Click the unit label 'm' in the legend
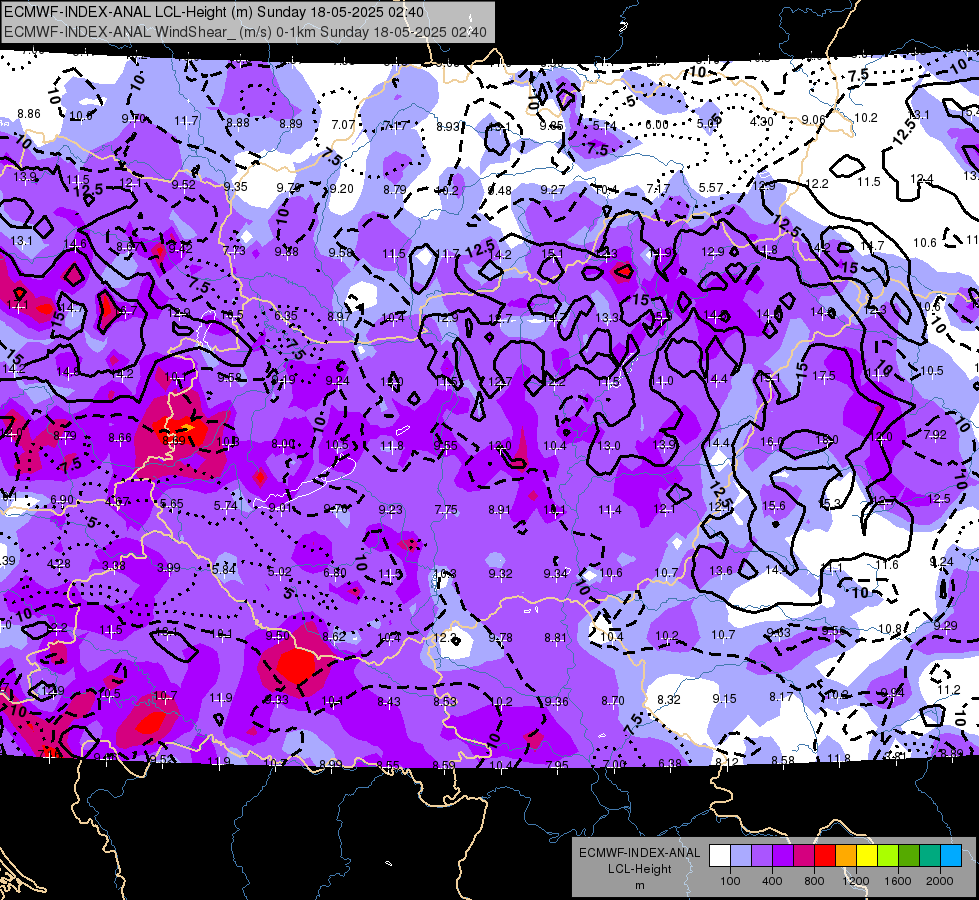The width and height of the screenshot is (979, 900). (640, 886)
